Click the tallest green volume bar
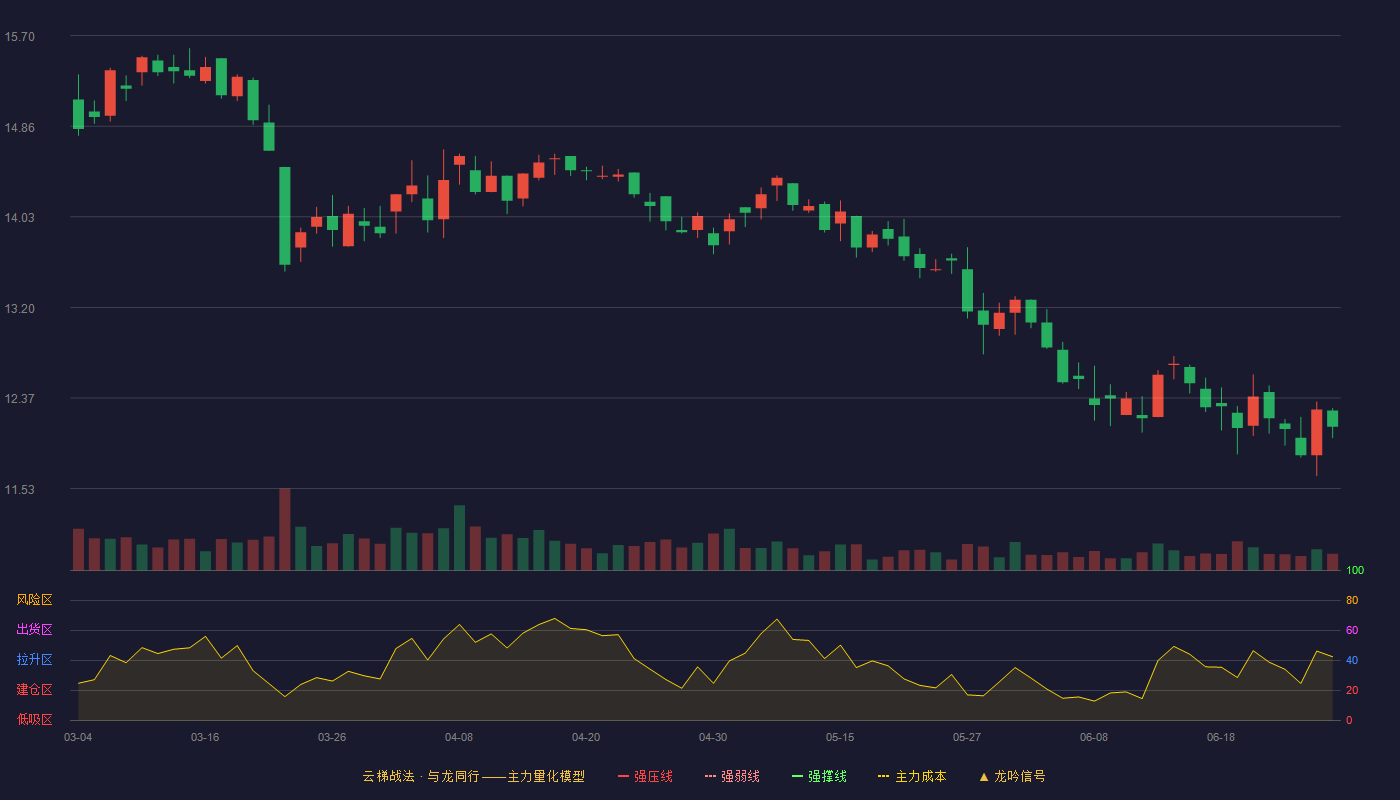Viewport: 1400px width, 800px height. [x=459, y=538]
